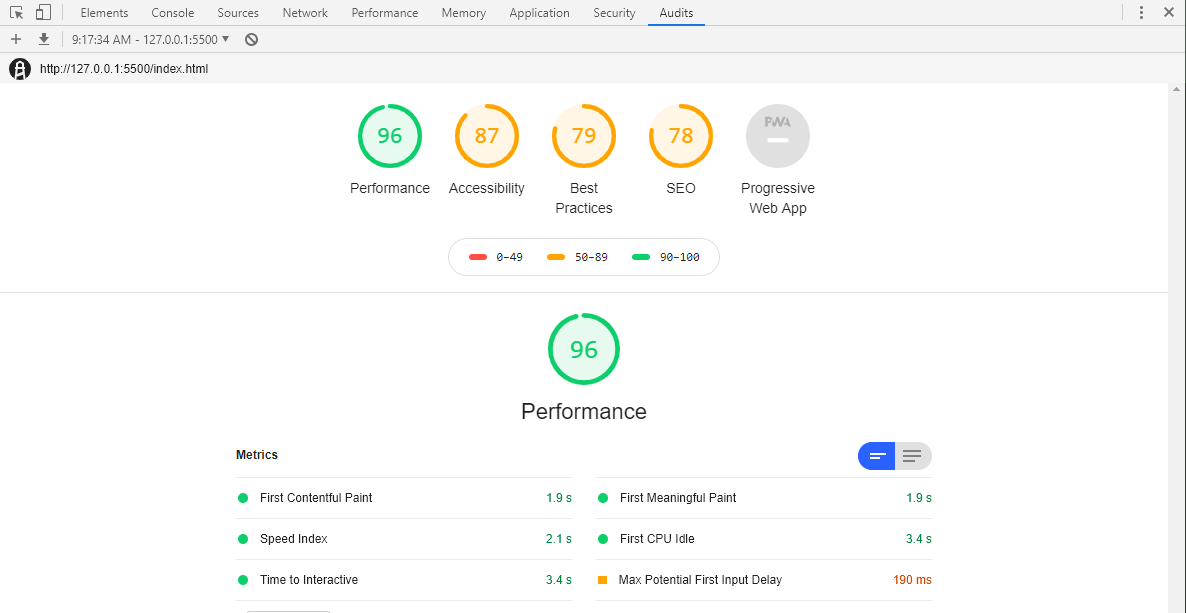
Task: Open the audit report timestamp dropdown
Action: tap(150, 39)
